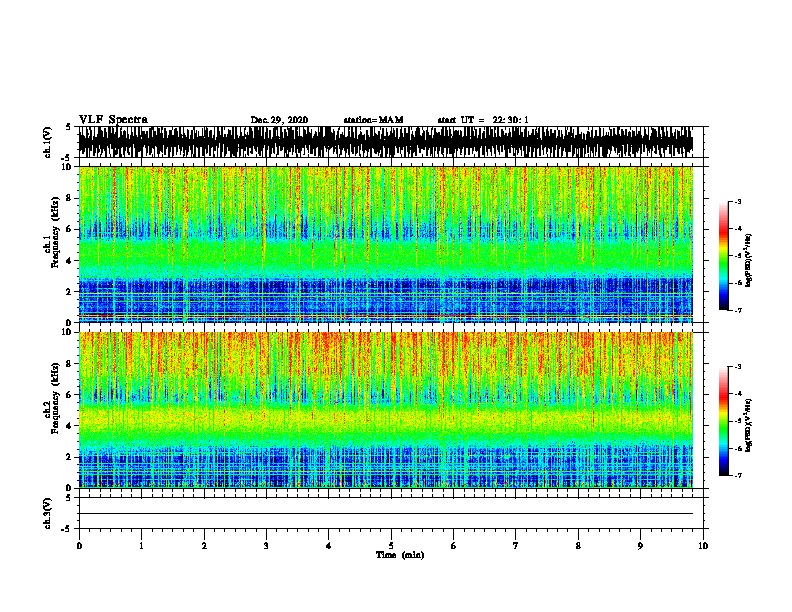Viewport: 792px width, 612px height.
Task: Click the "-7" label on ch.1 colorbar
Action: pyautogui.click(x=737, y=310)
